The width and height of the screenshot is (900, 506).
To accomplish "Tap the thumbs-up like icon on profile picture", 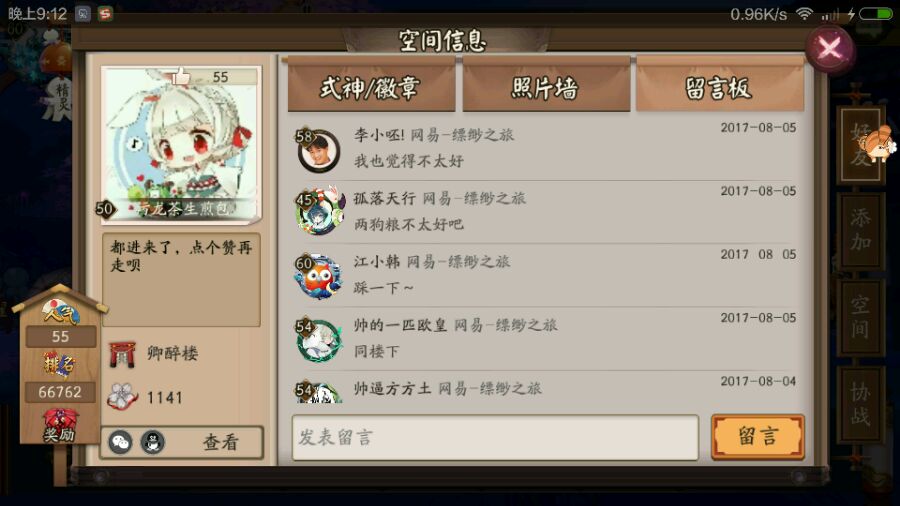I will tap(180, 76).
